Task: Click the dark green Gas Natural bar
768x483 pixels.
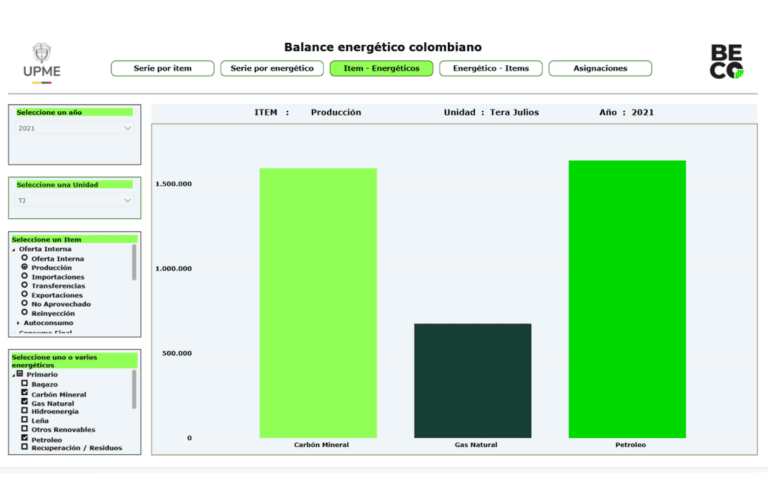Action: click(x=472, y=380)
